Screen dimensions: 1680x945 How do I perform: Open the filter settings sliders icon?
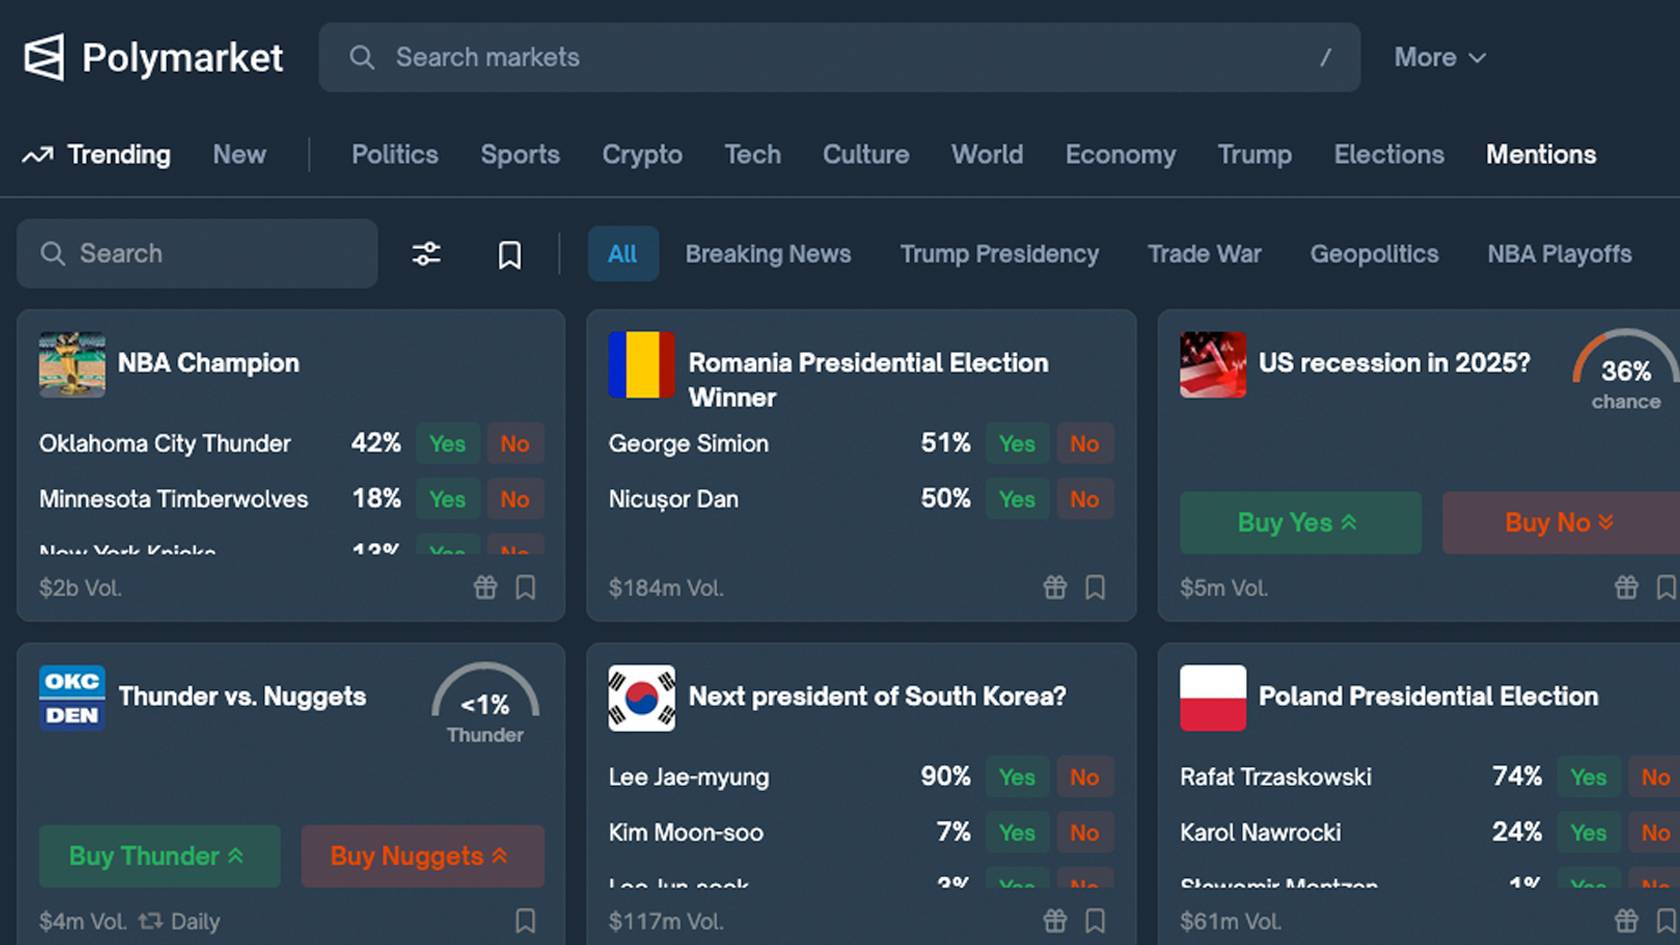coord(426,254)
